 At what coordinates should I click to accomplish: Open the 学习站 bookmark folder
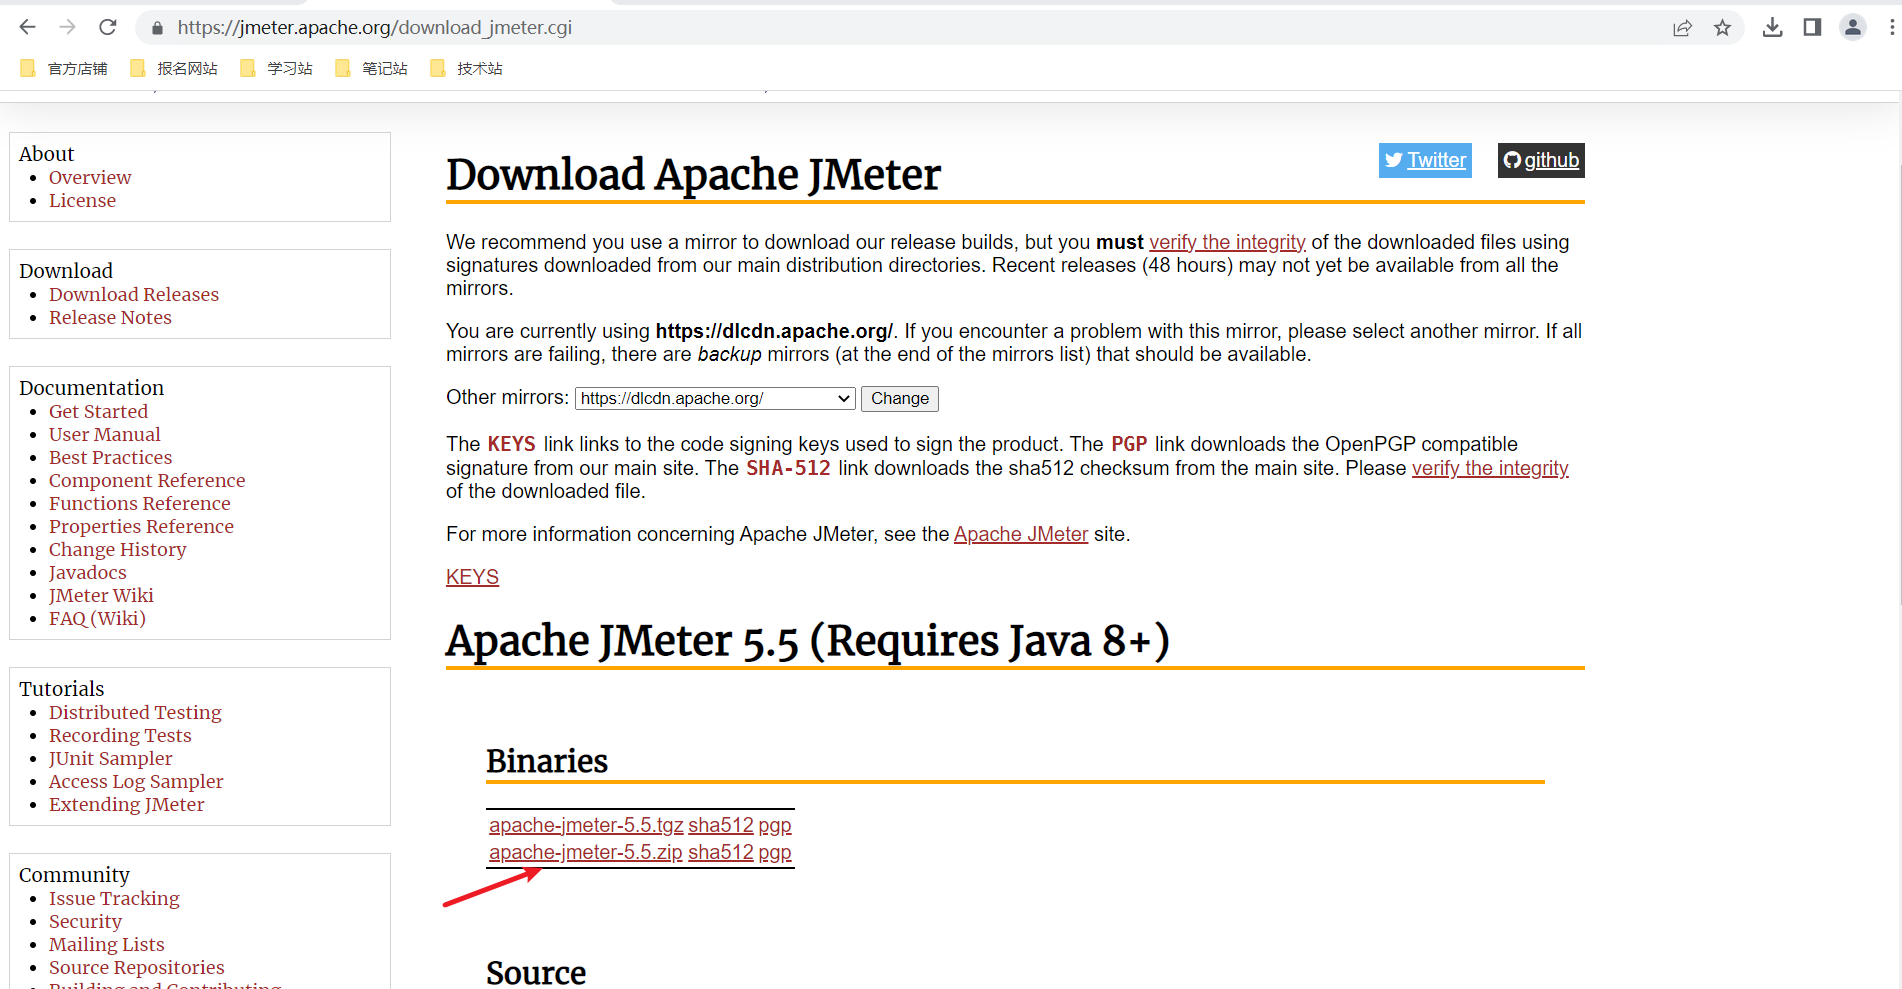276,68
